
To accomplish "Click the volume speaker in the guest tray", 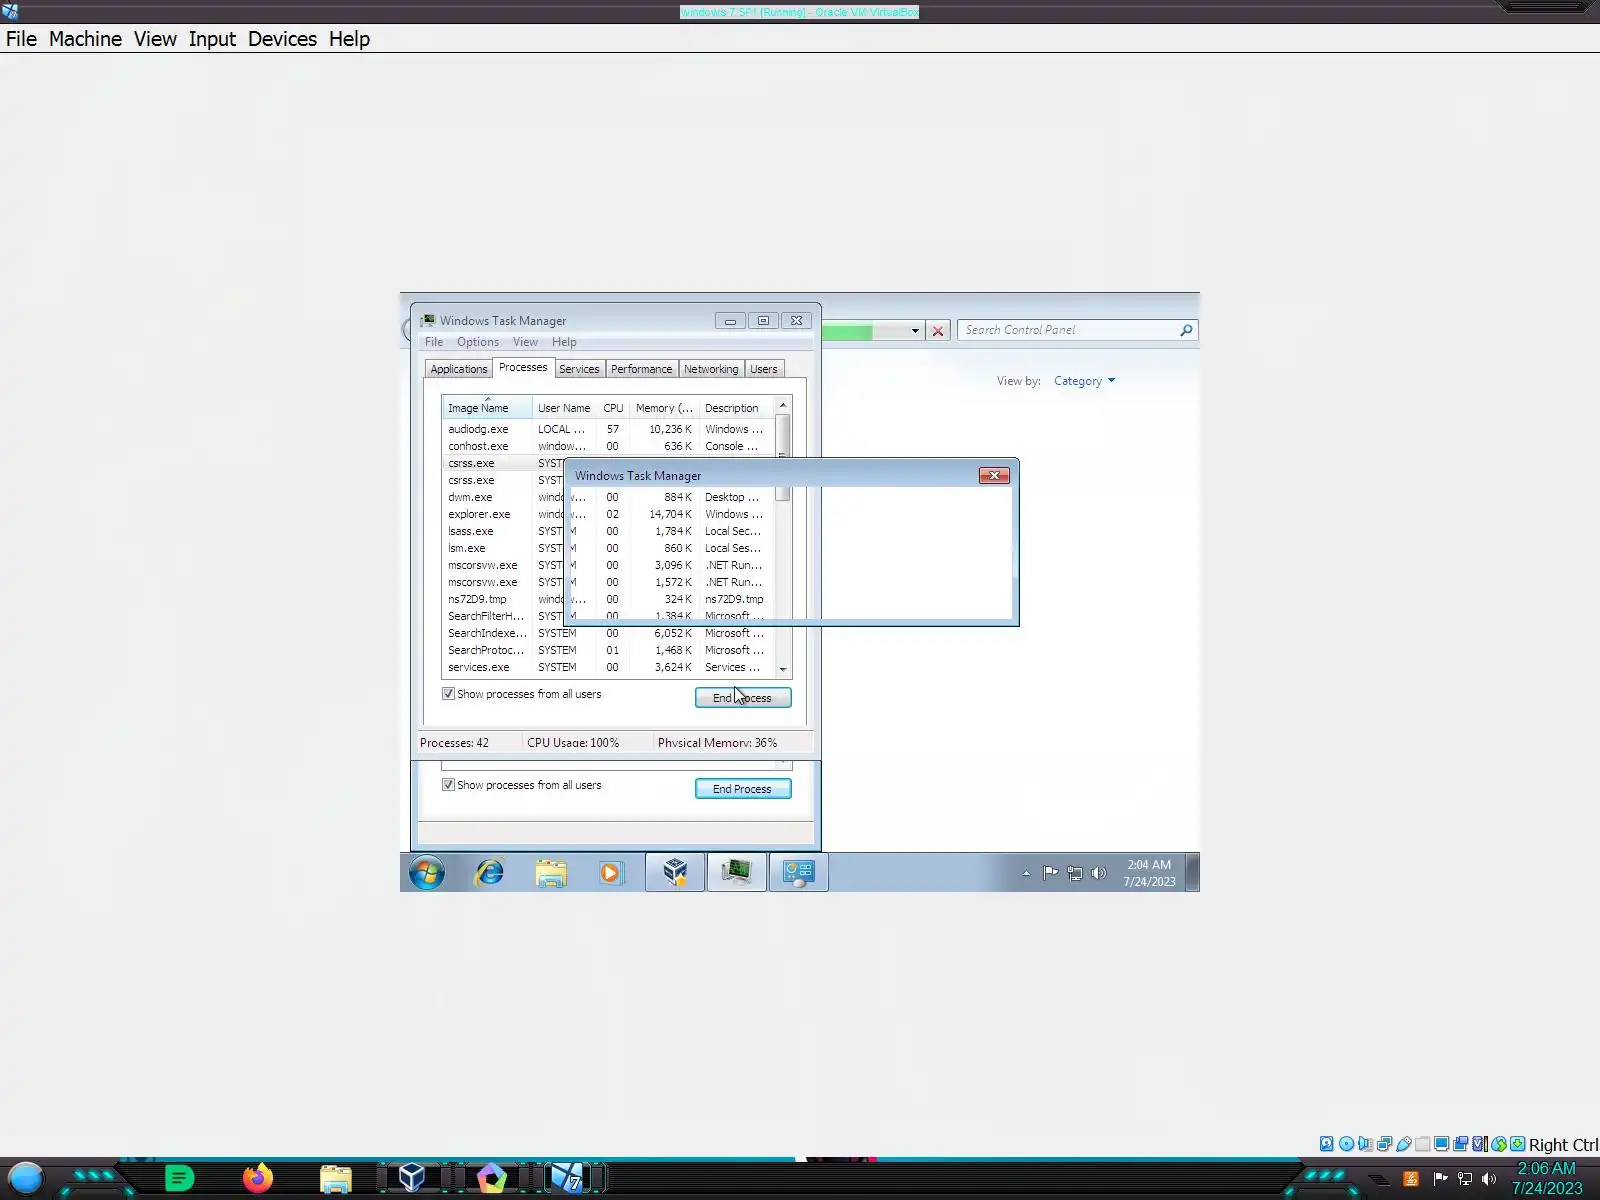I will pos(1099,873).
